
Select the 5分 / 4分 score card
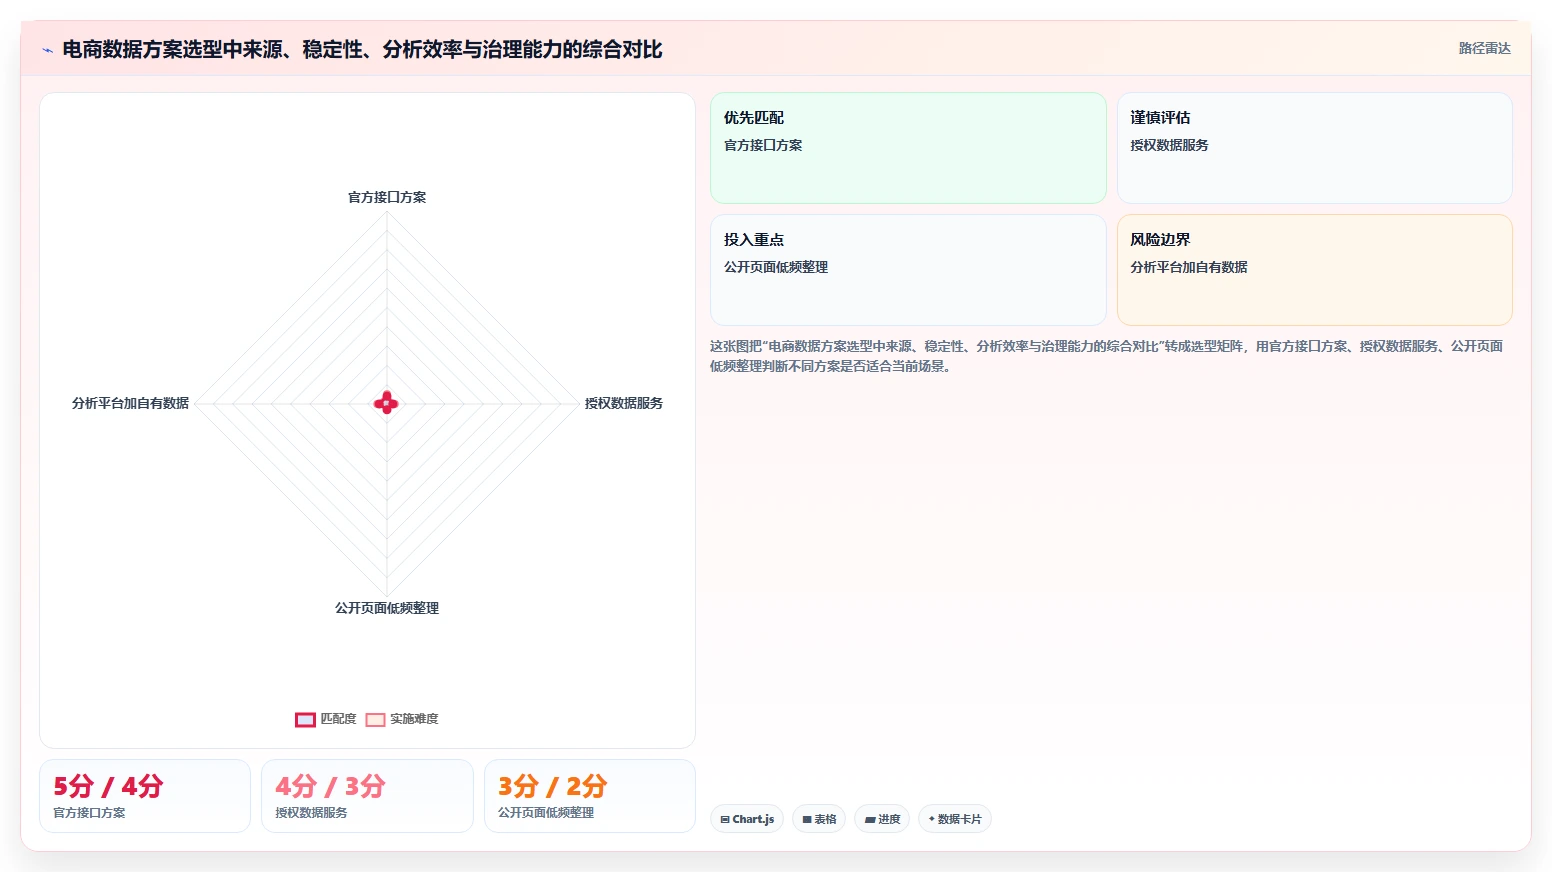pos(145,796)
